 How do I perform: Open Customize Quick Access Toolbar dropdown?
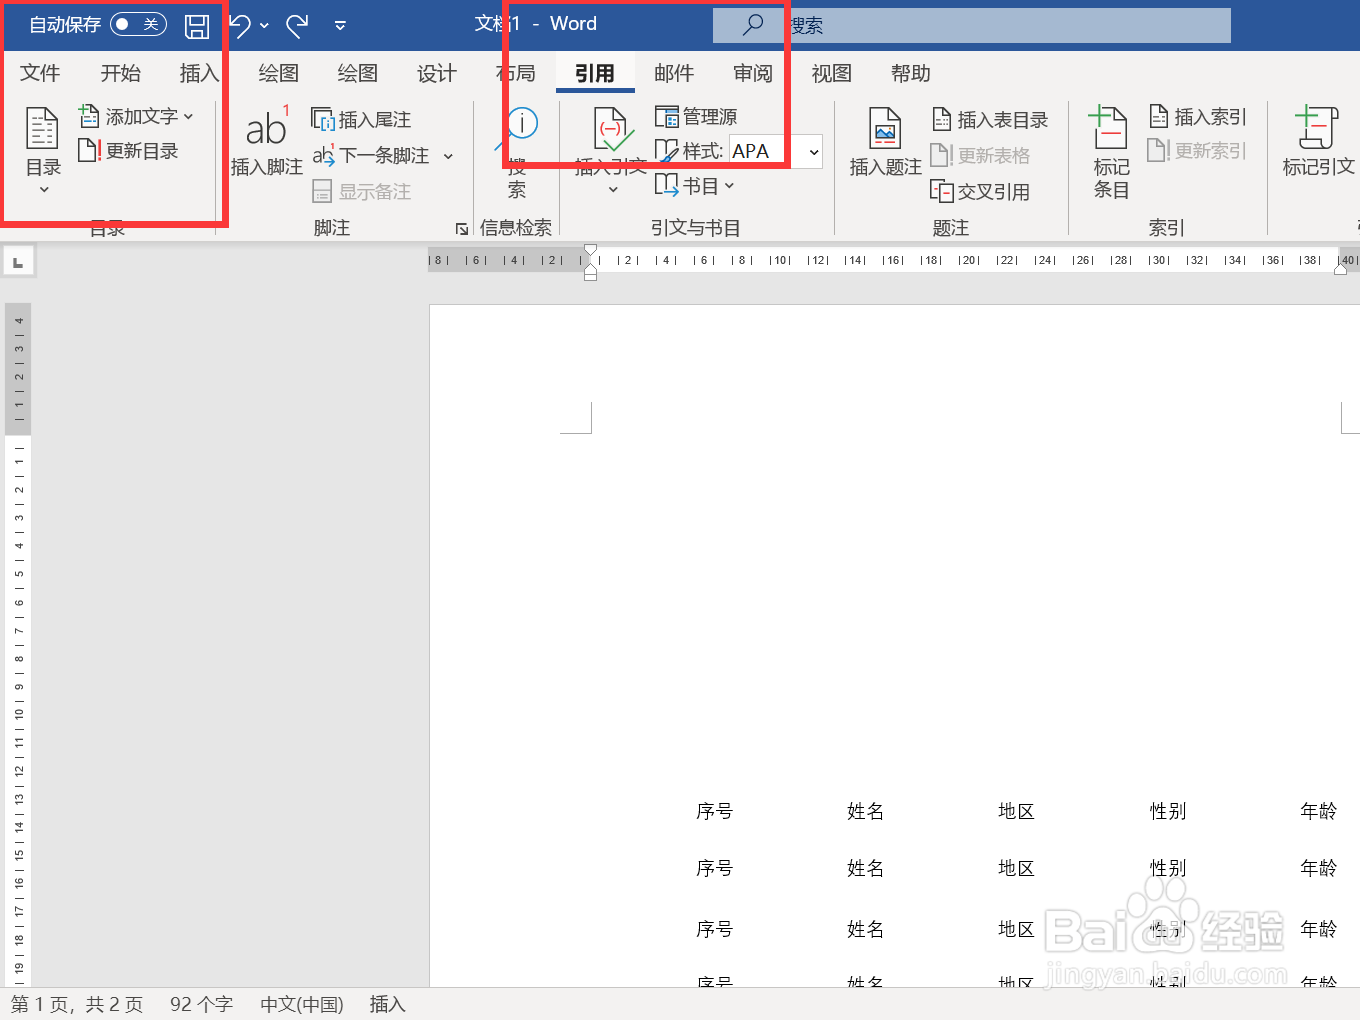click(340, 26)
